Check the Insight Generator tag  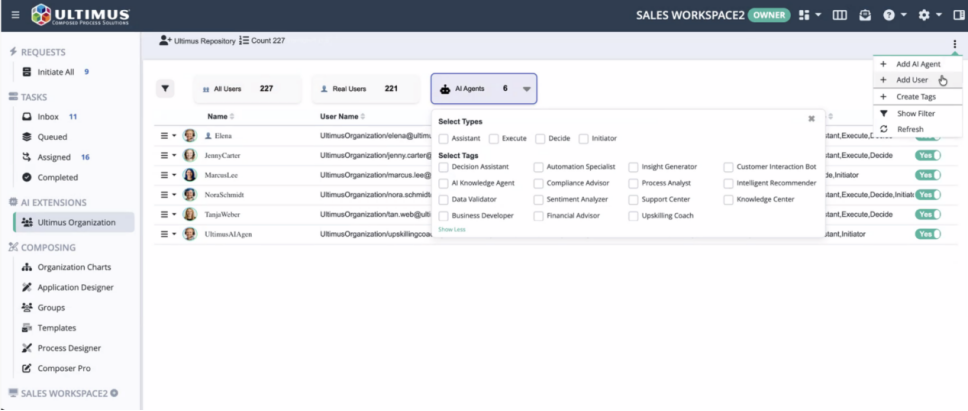[x=633, y=167]
